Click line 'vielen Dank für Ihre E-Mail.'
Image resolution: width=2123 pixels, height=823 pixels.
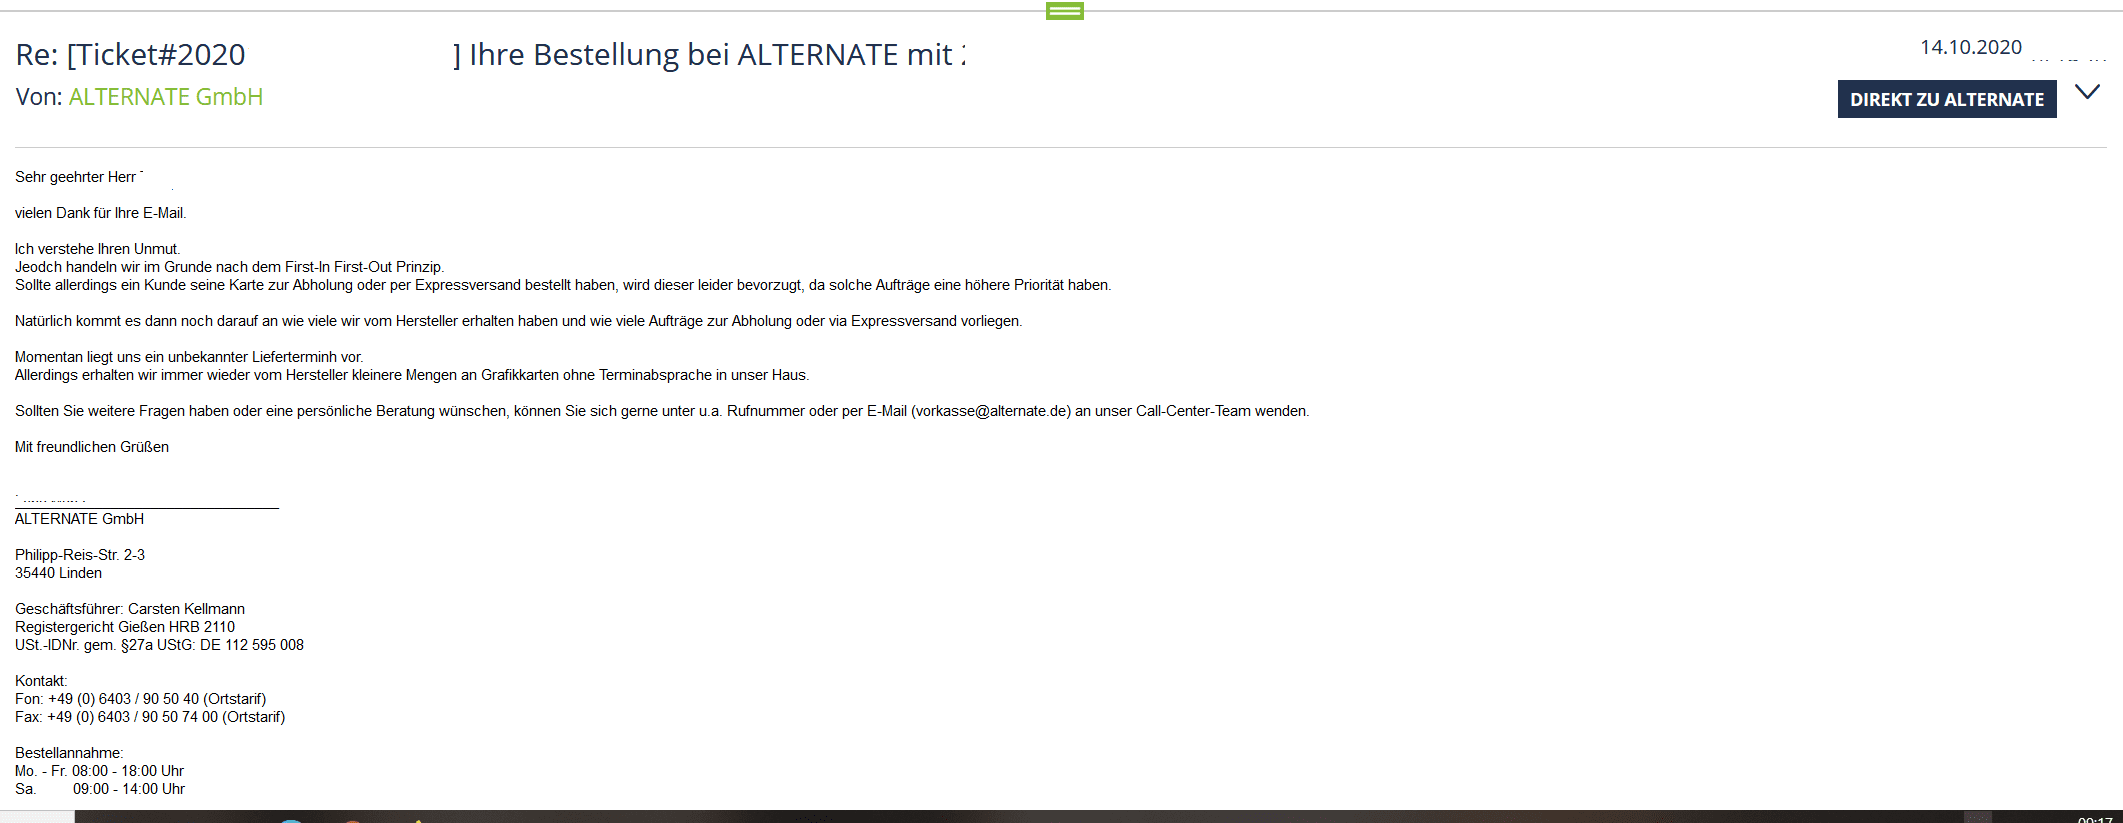tap(101, 213)
